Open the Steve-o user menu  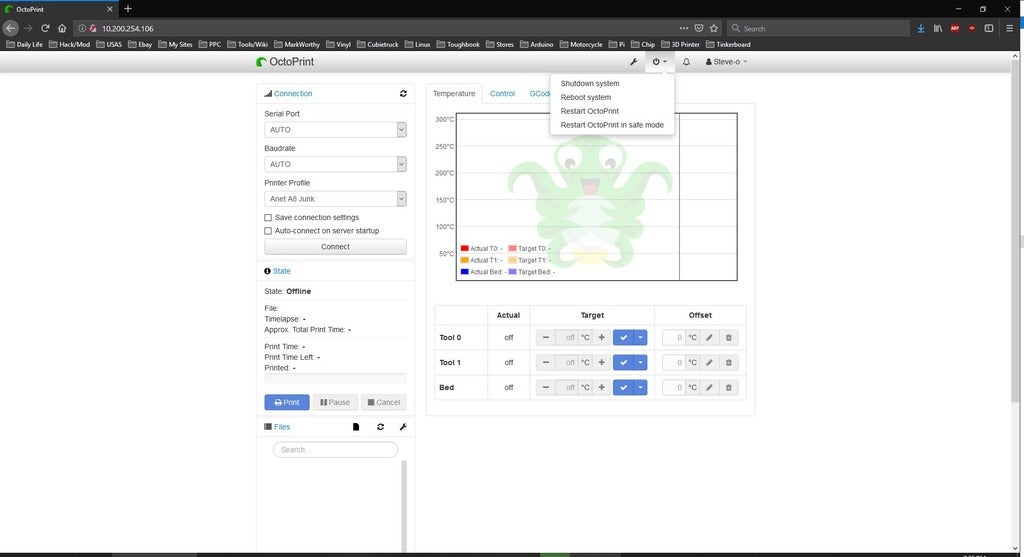point(726,62)
